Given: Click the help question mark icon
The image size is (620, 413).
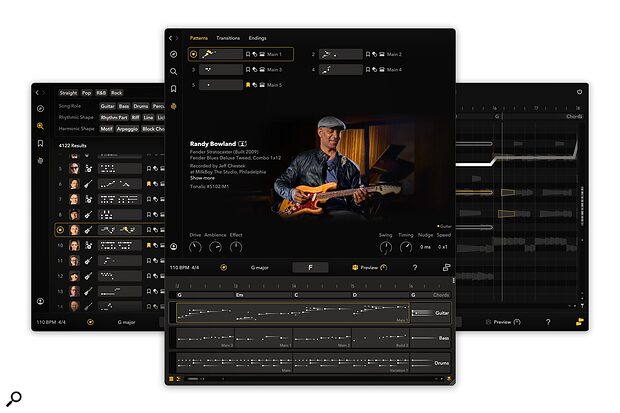Looking at the screenshot, I should 415,267.
